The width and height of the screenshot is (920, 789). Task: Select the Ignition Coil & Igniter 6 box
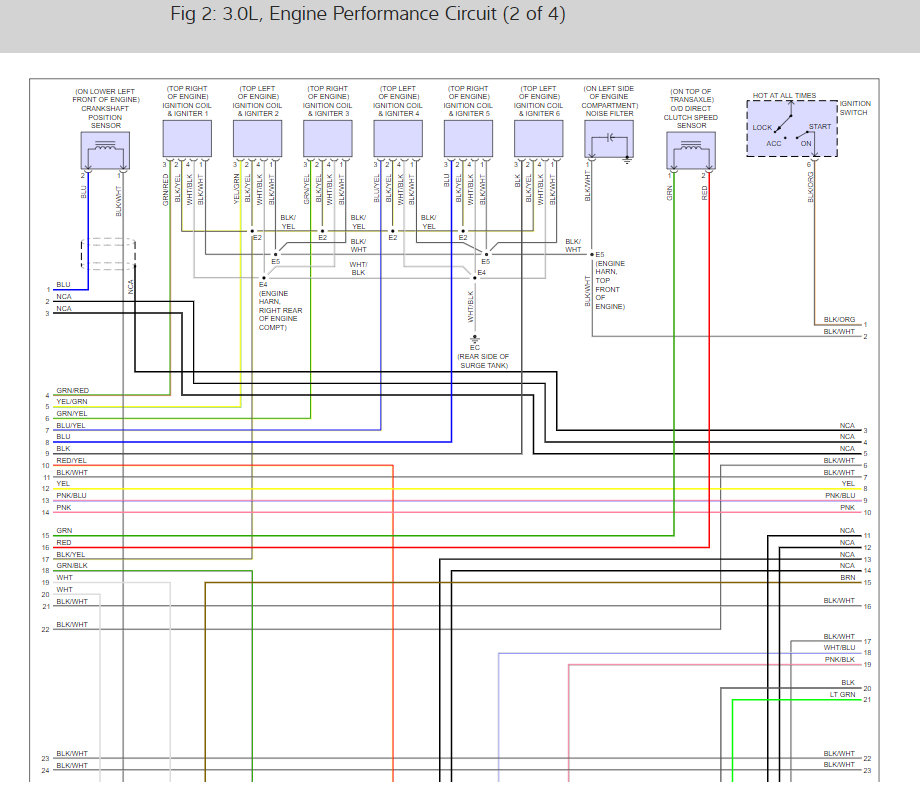539,139
